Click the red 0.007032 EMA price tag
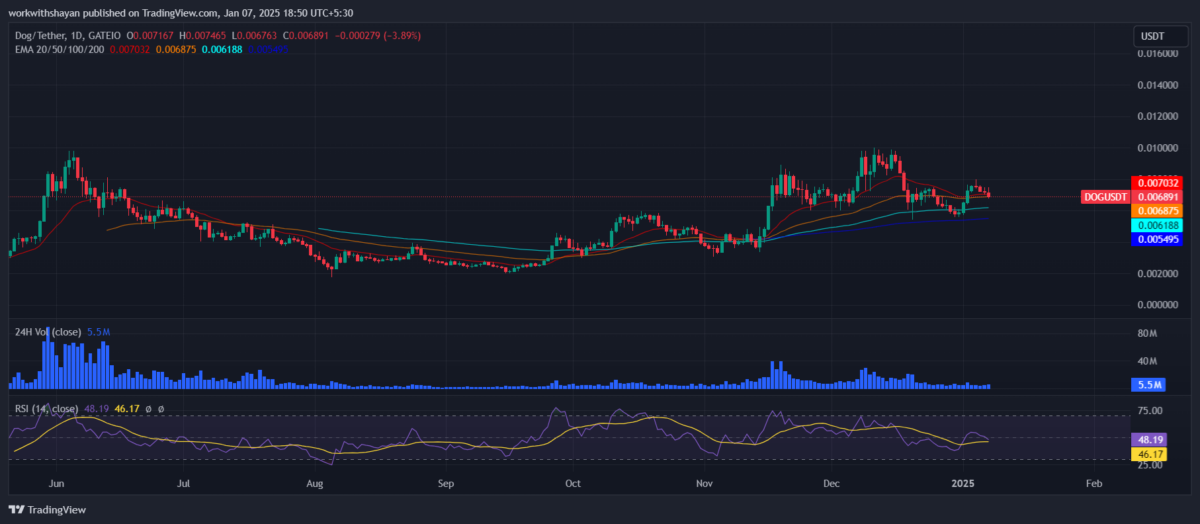This screenshot has width=1200, height=524. tap(1157, 183)
